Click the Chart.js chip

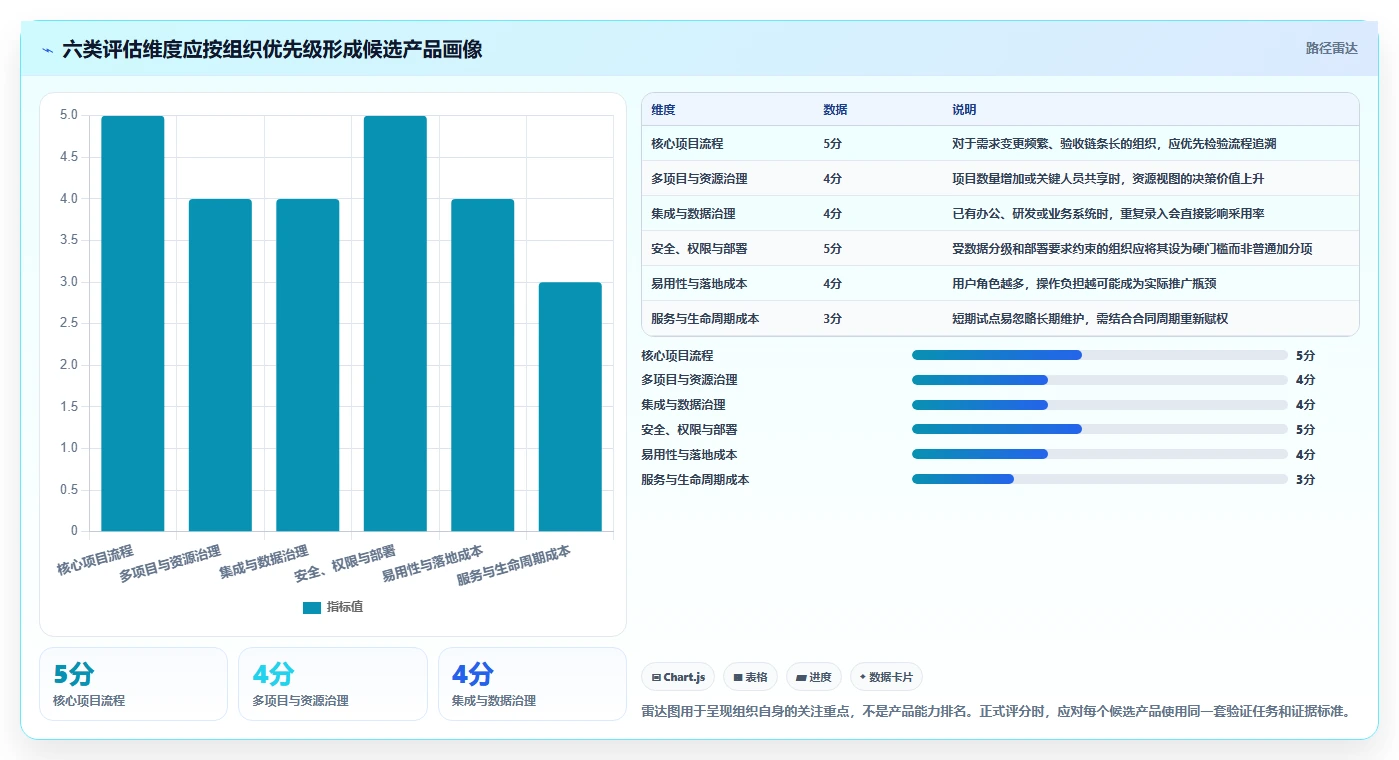click(x=678, y=677)
